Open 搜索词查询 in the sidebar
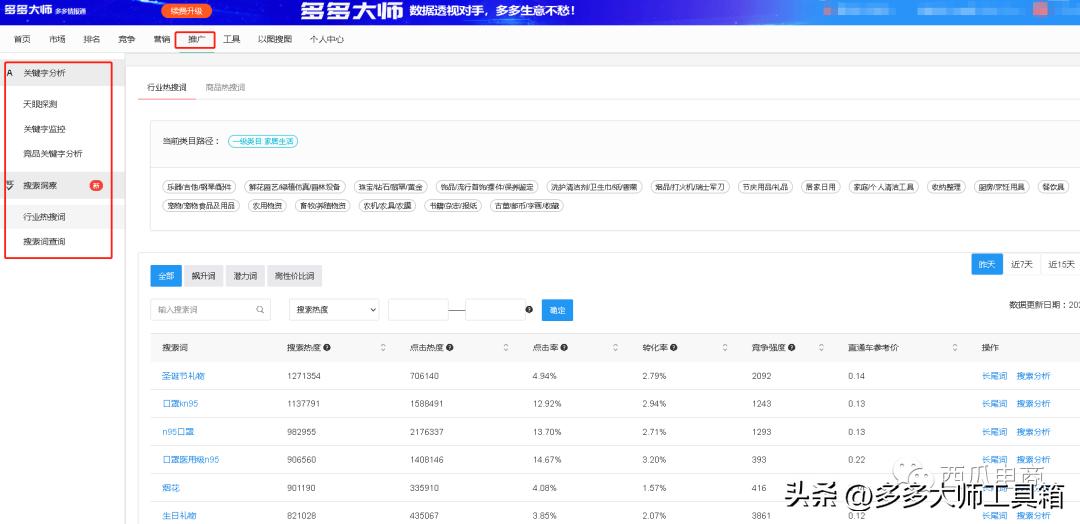The image size is (1080, 524). pyautogui.click(x=44, y=242)
